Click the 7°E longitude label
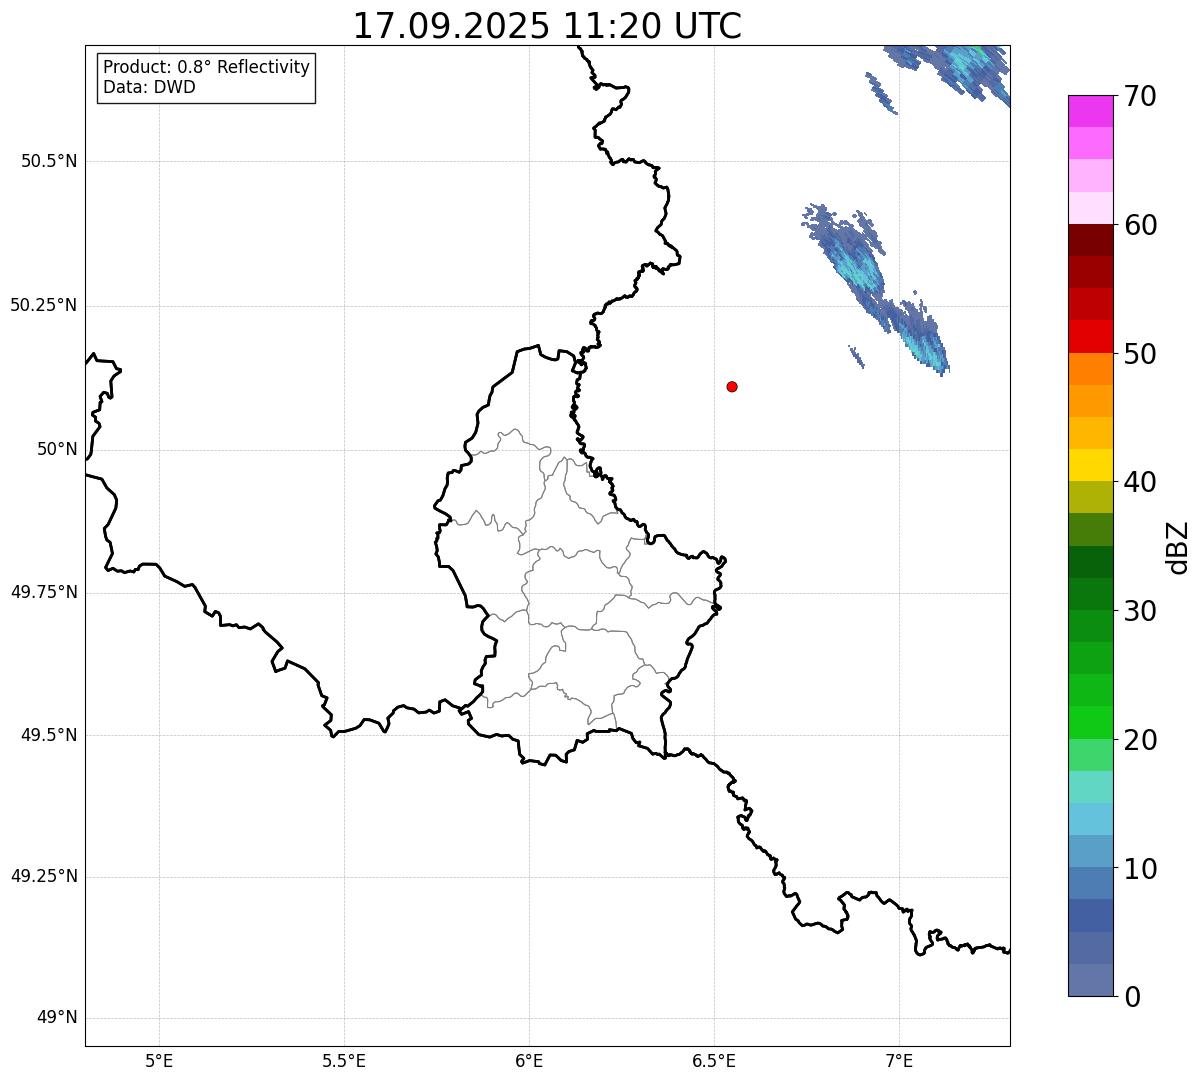This screenshot has width=1202, height=1081. (899, 1060)
